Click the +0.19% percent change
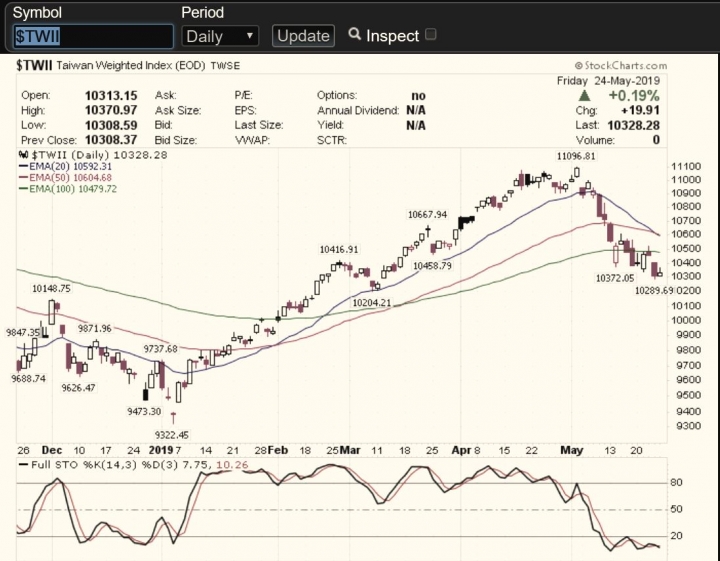720x561 pixels. pos(634,95)
